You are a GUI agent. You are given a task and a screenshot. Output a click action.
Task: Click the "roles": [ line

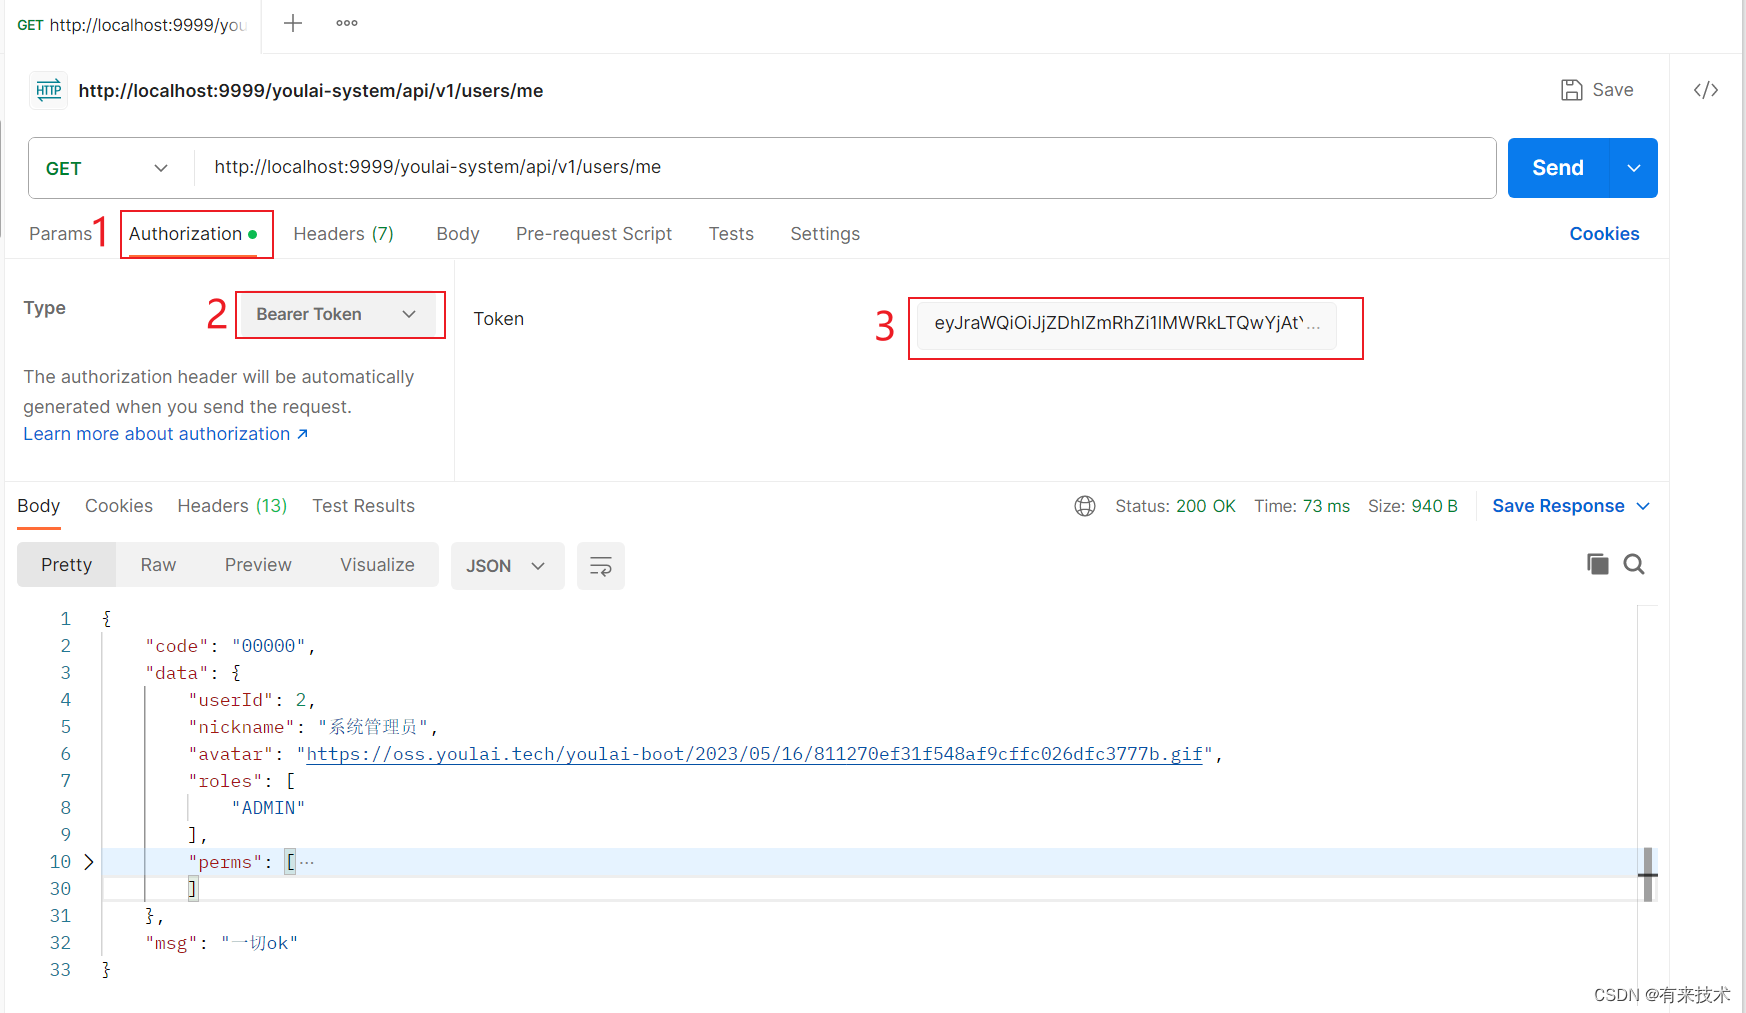click(x=242, y=781)
